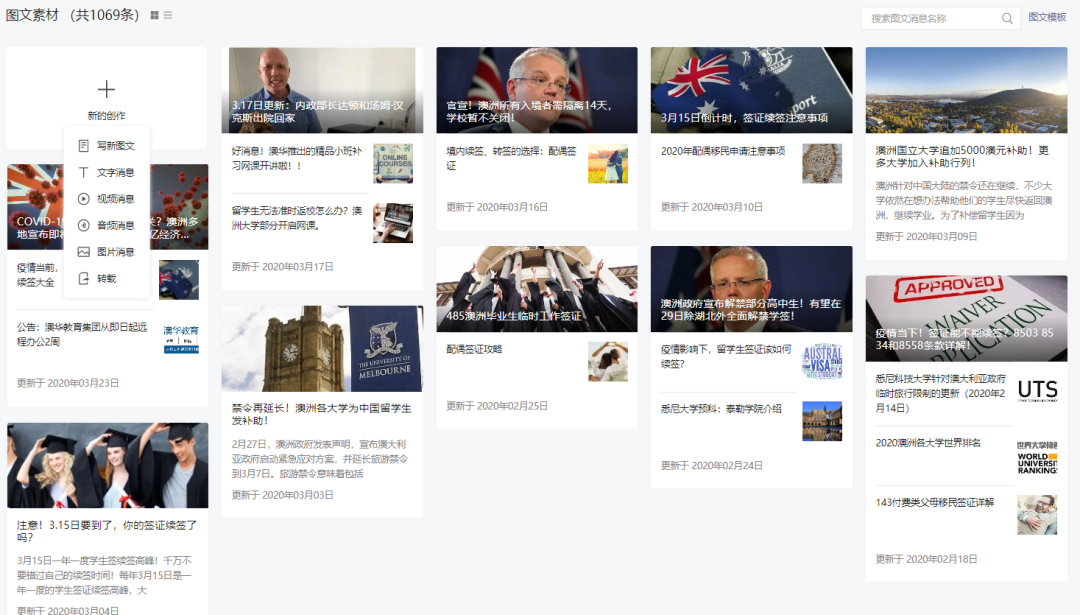
Task: Open the 3月15日倒计时 签证续签 cover
Action: (751, 90)
